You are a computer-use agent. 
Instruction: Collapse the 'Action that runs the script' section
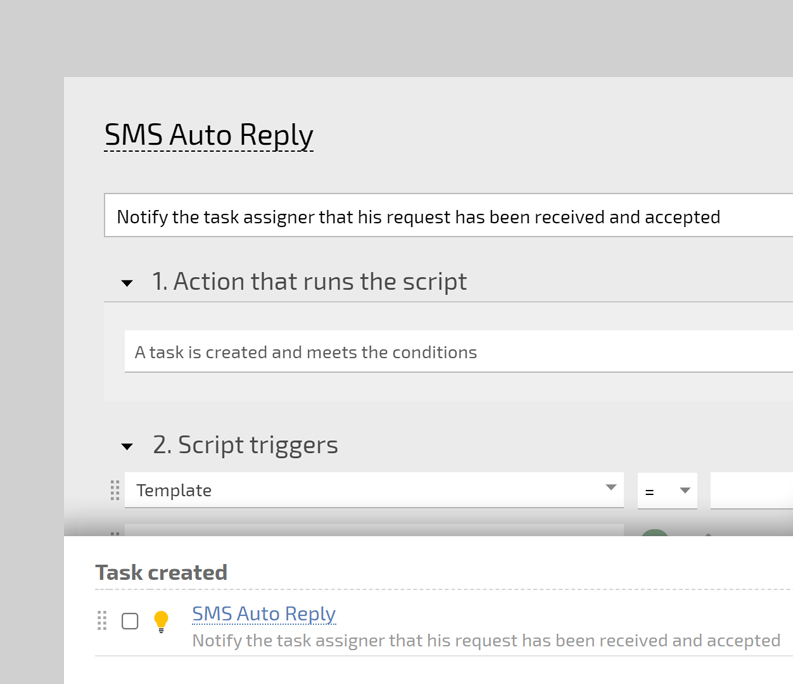(x=127, y=283)
